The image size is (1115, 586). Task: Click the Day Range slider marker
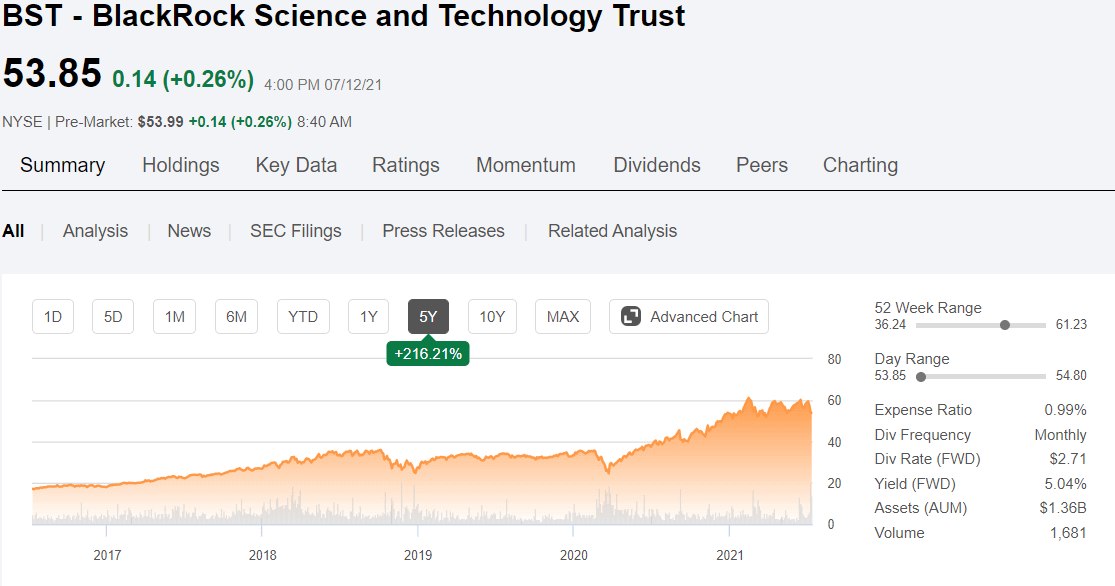coord(921,377)
